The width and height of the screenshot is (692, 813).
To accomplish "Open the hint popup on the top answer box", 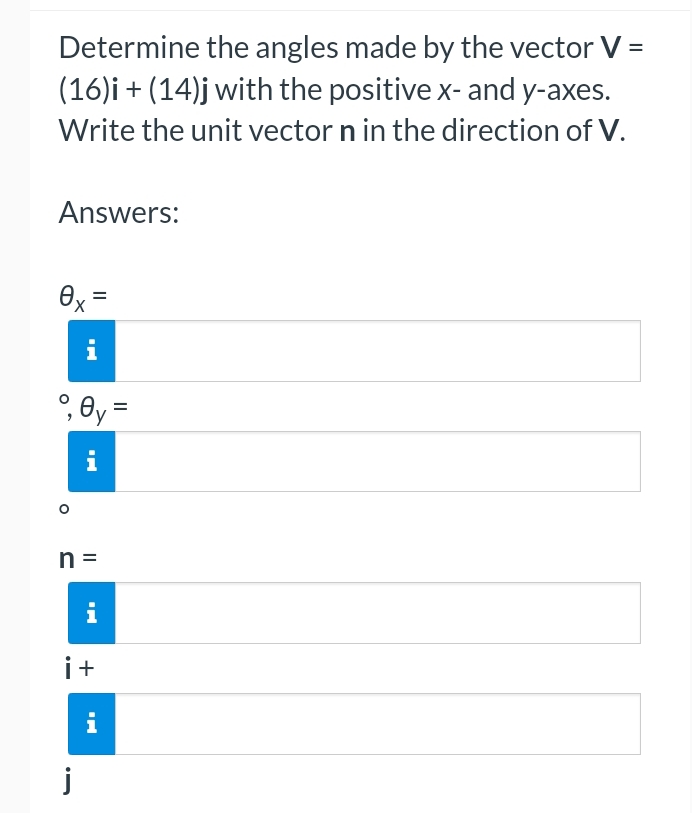I will point(91,350).
